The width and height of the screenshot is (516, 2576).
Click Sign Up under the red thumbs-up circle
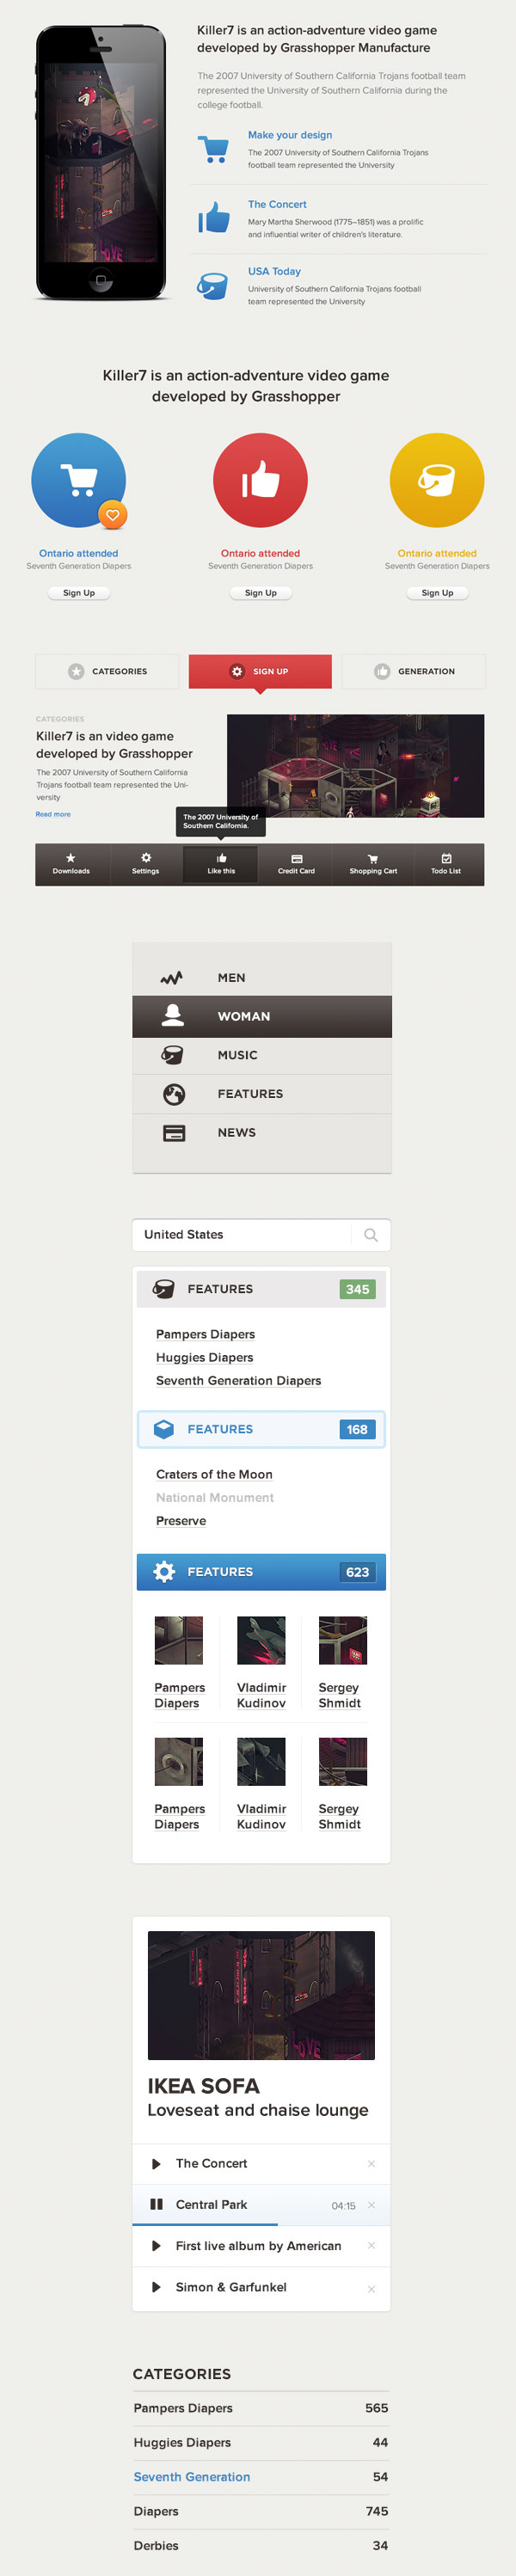(x=261, y=592)
